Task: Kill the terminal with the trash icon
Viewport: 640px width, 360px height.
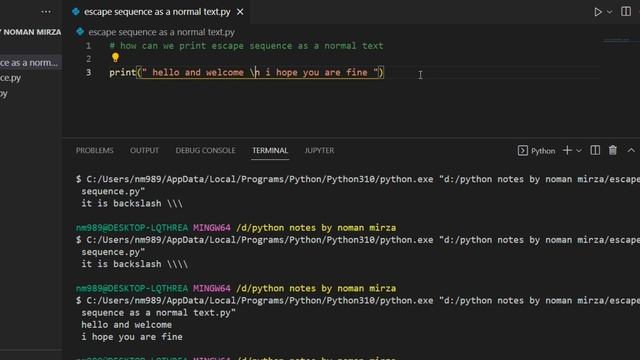Action: tap(613, 150)
